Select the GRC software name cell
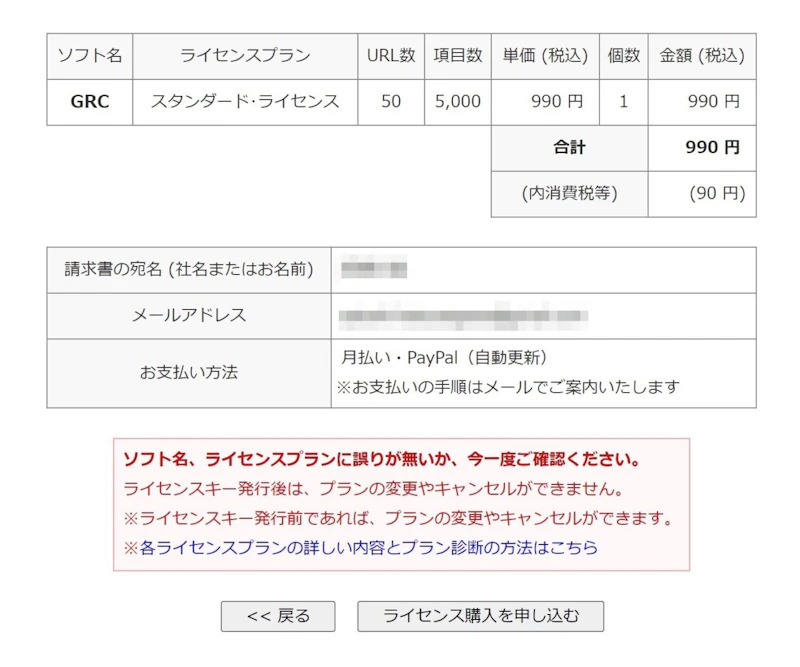This screenshot has width=800, height=667. (x=89, y=102)
